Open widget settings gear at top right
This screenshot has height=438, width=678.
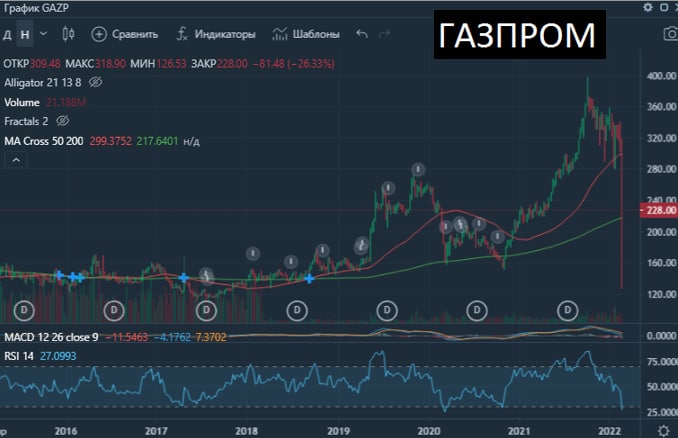[648, 7]
